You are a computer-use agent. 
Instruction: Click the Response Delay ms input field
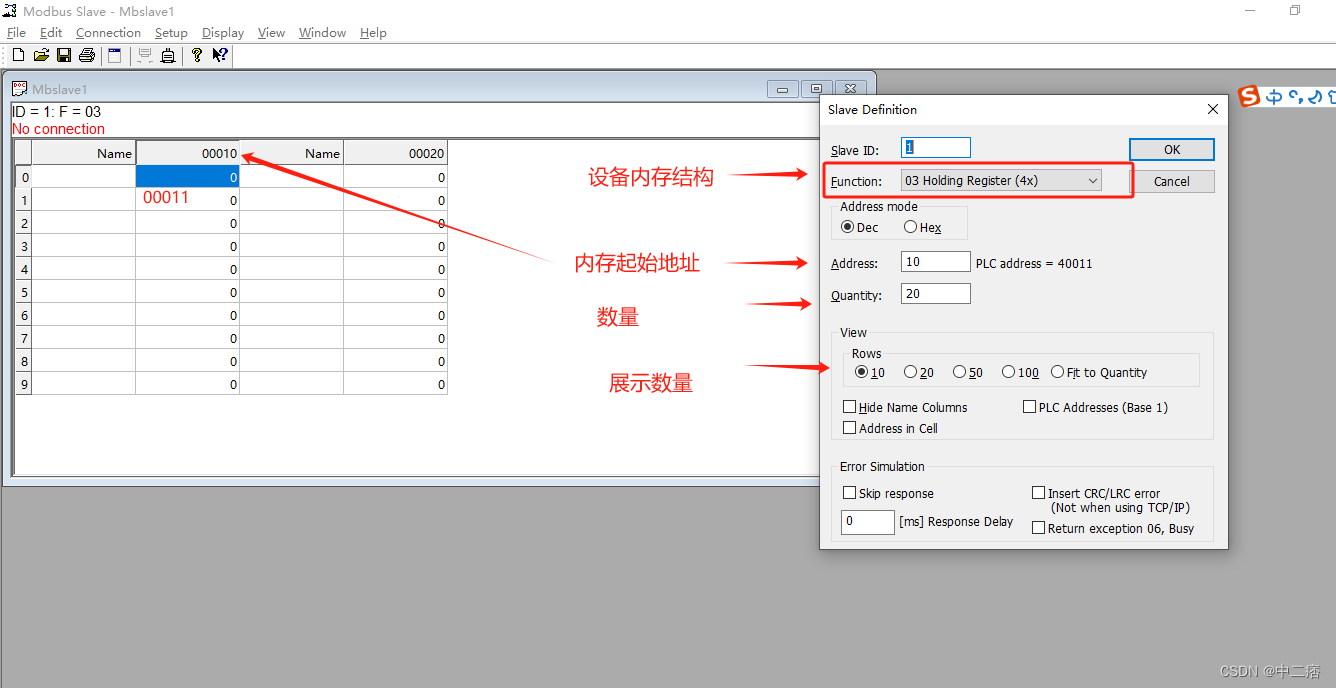[x=868, y=521]
